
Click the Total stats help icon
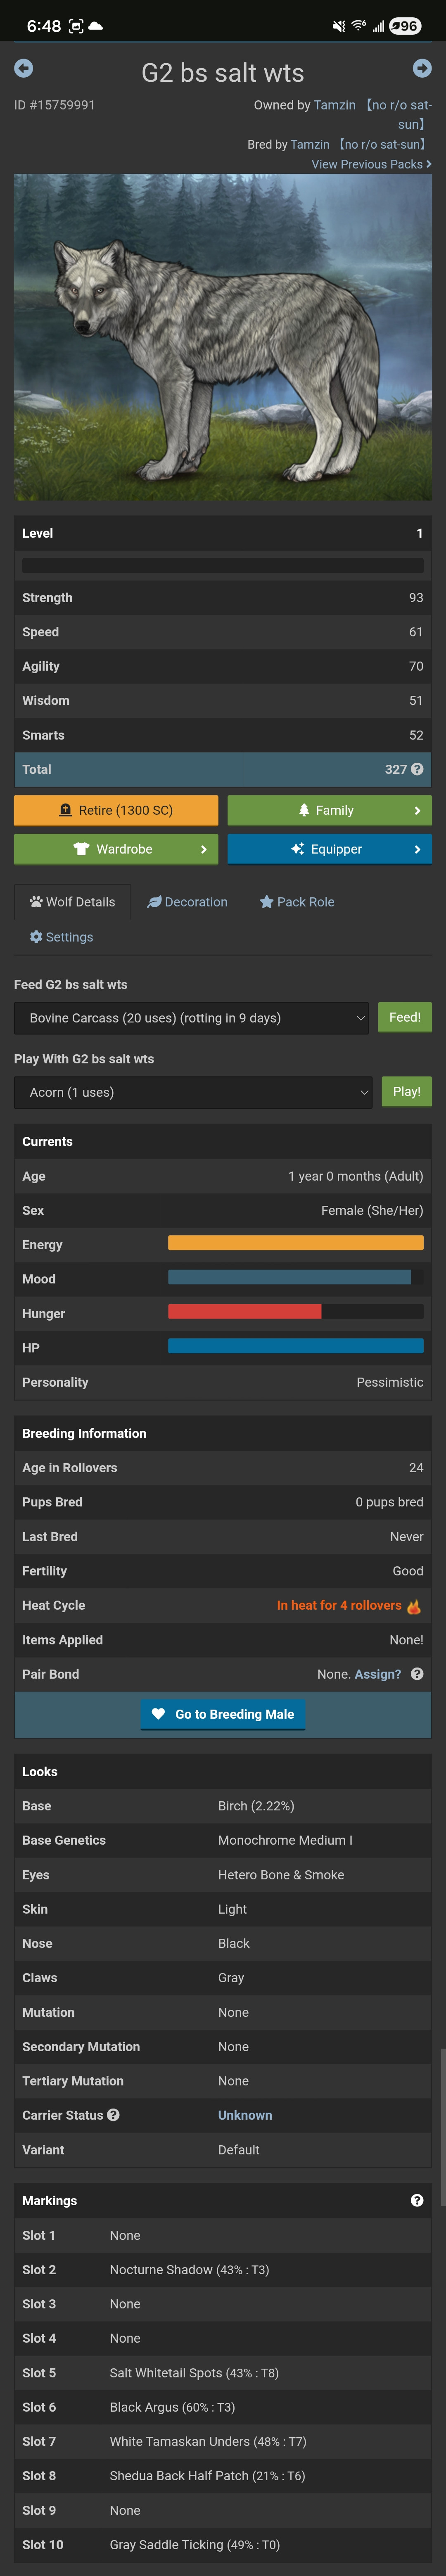click(x=417, y=769)
